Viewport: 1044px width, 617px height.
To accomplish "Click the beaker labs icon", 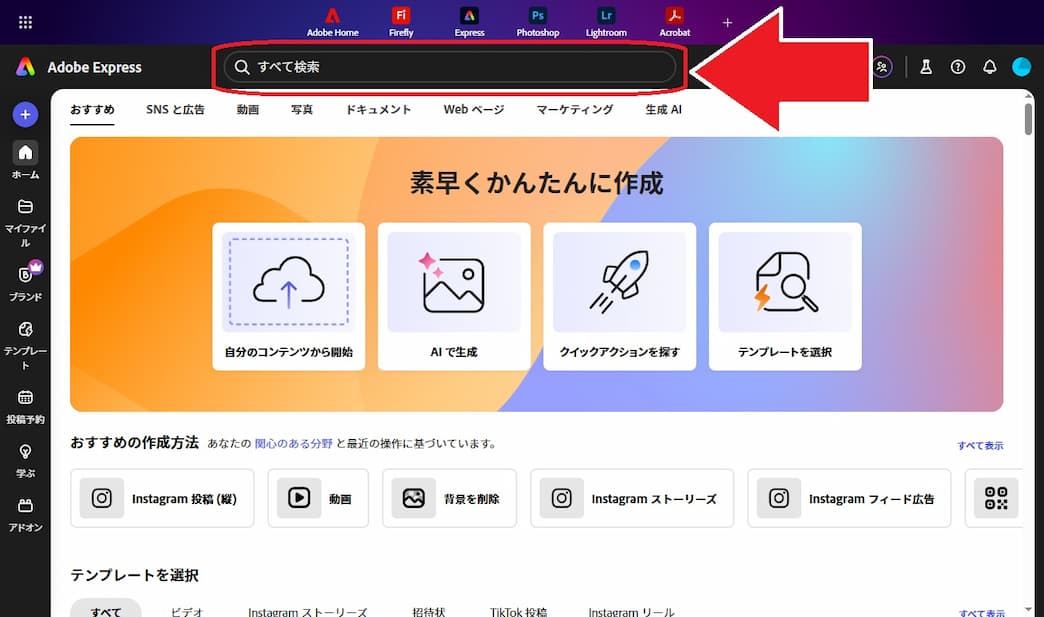I will [x=925, y=67].
